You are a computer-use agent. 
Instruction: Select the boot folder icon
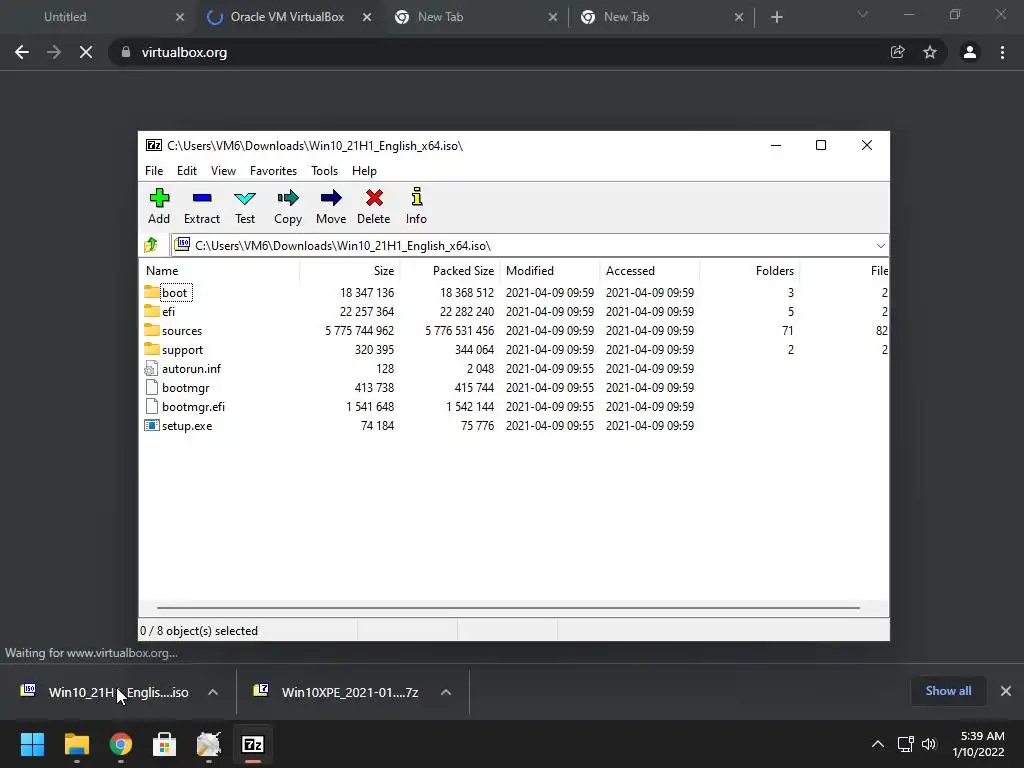(x=152, y=291)
